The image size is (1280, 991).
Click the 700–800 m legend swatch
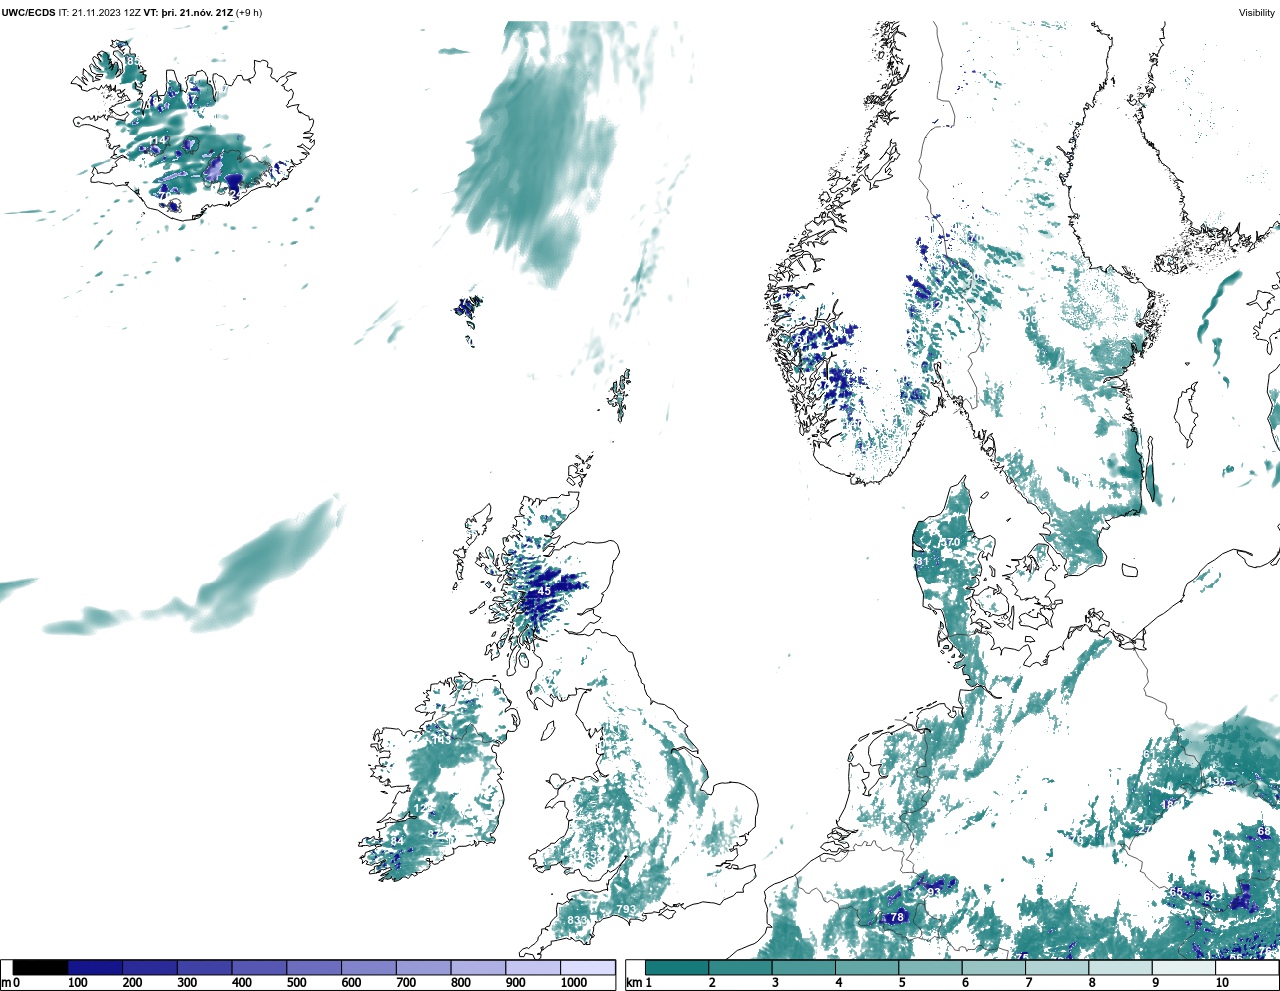(x=423, y=968)
